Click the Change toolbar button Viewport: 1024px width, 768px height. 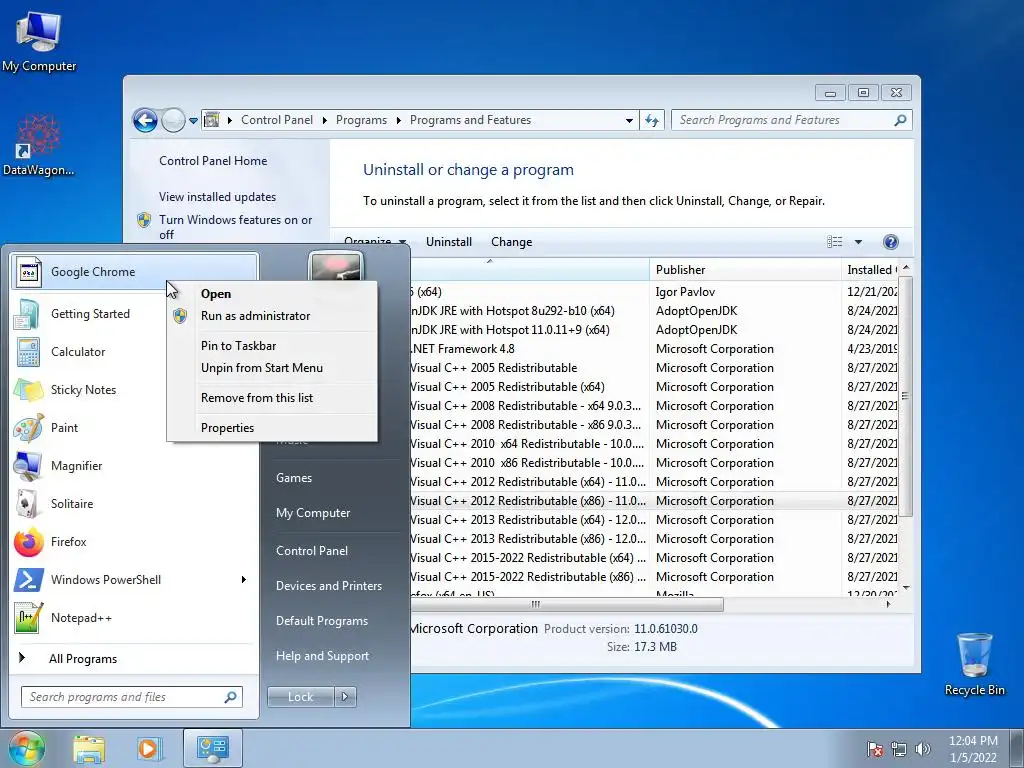tap(511, 242)
